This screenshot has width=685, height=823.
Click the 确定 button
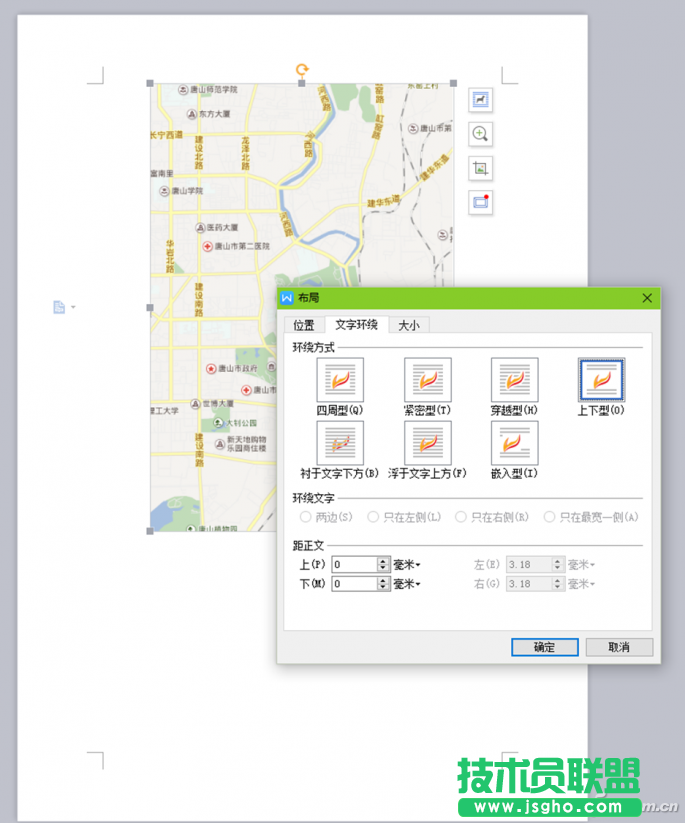pos(544,647)
